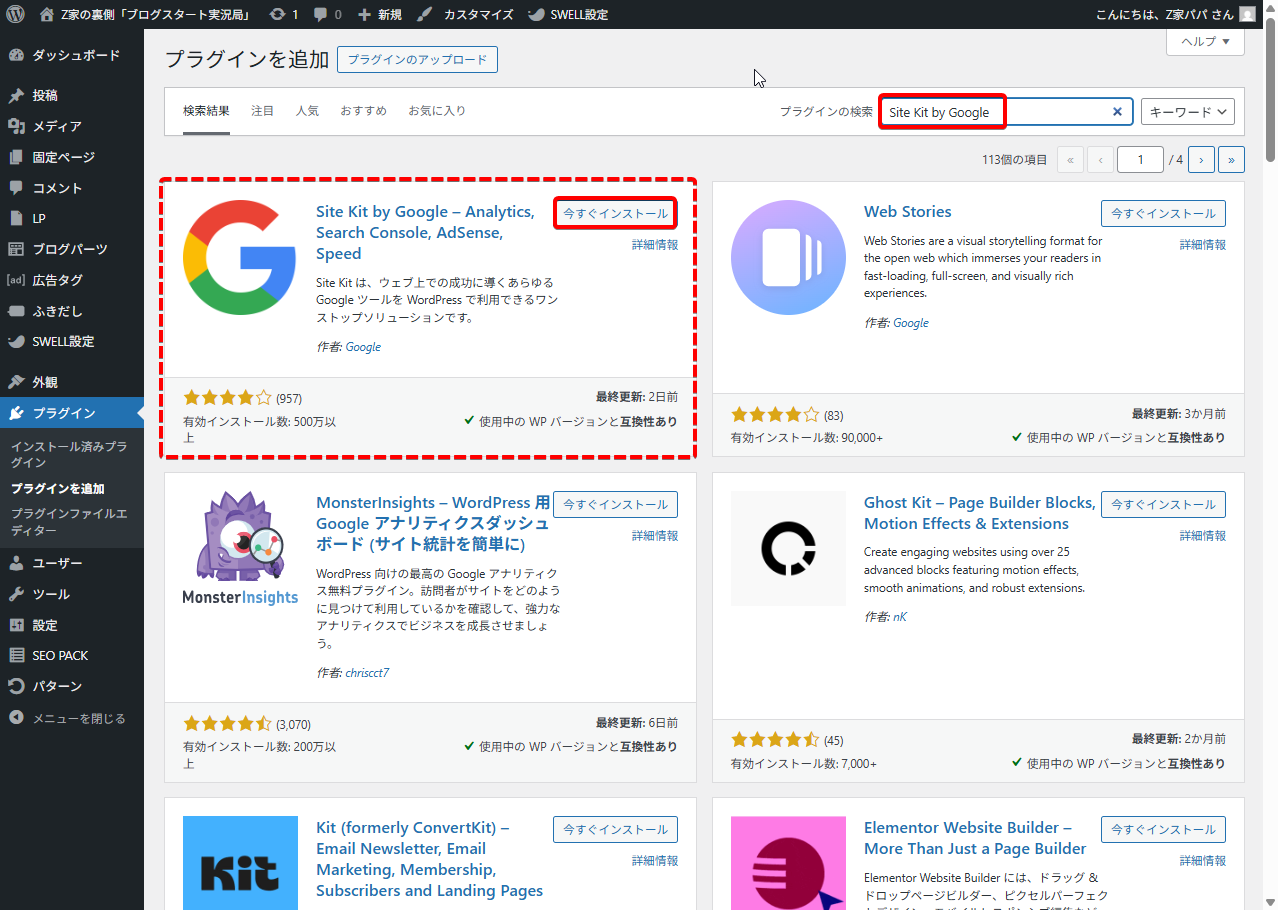Screen dimensions: 1278x910
Task: Open 詳細情報 for MonsterInsights
Action: pyautogui.click(x=655, y=536)
